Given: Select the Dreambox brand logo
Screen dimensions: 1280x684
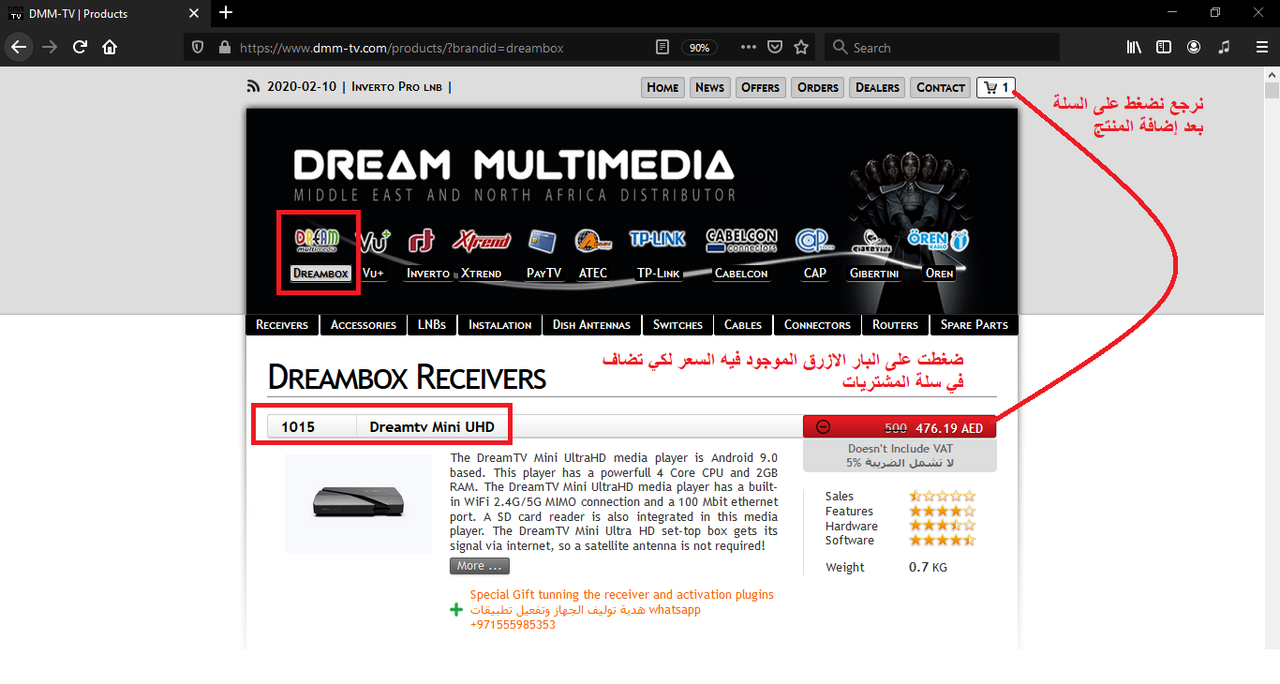Looking at the screenshot, I should pyautogui.click(x=317, y=240).
